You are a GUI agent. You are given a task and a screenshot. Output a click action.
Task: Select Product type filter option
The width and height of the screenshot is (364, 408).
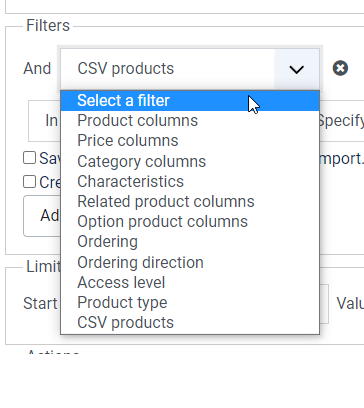[190, 303]
